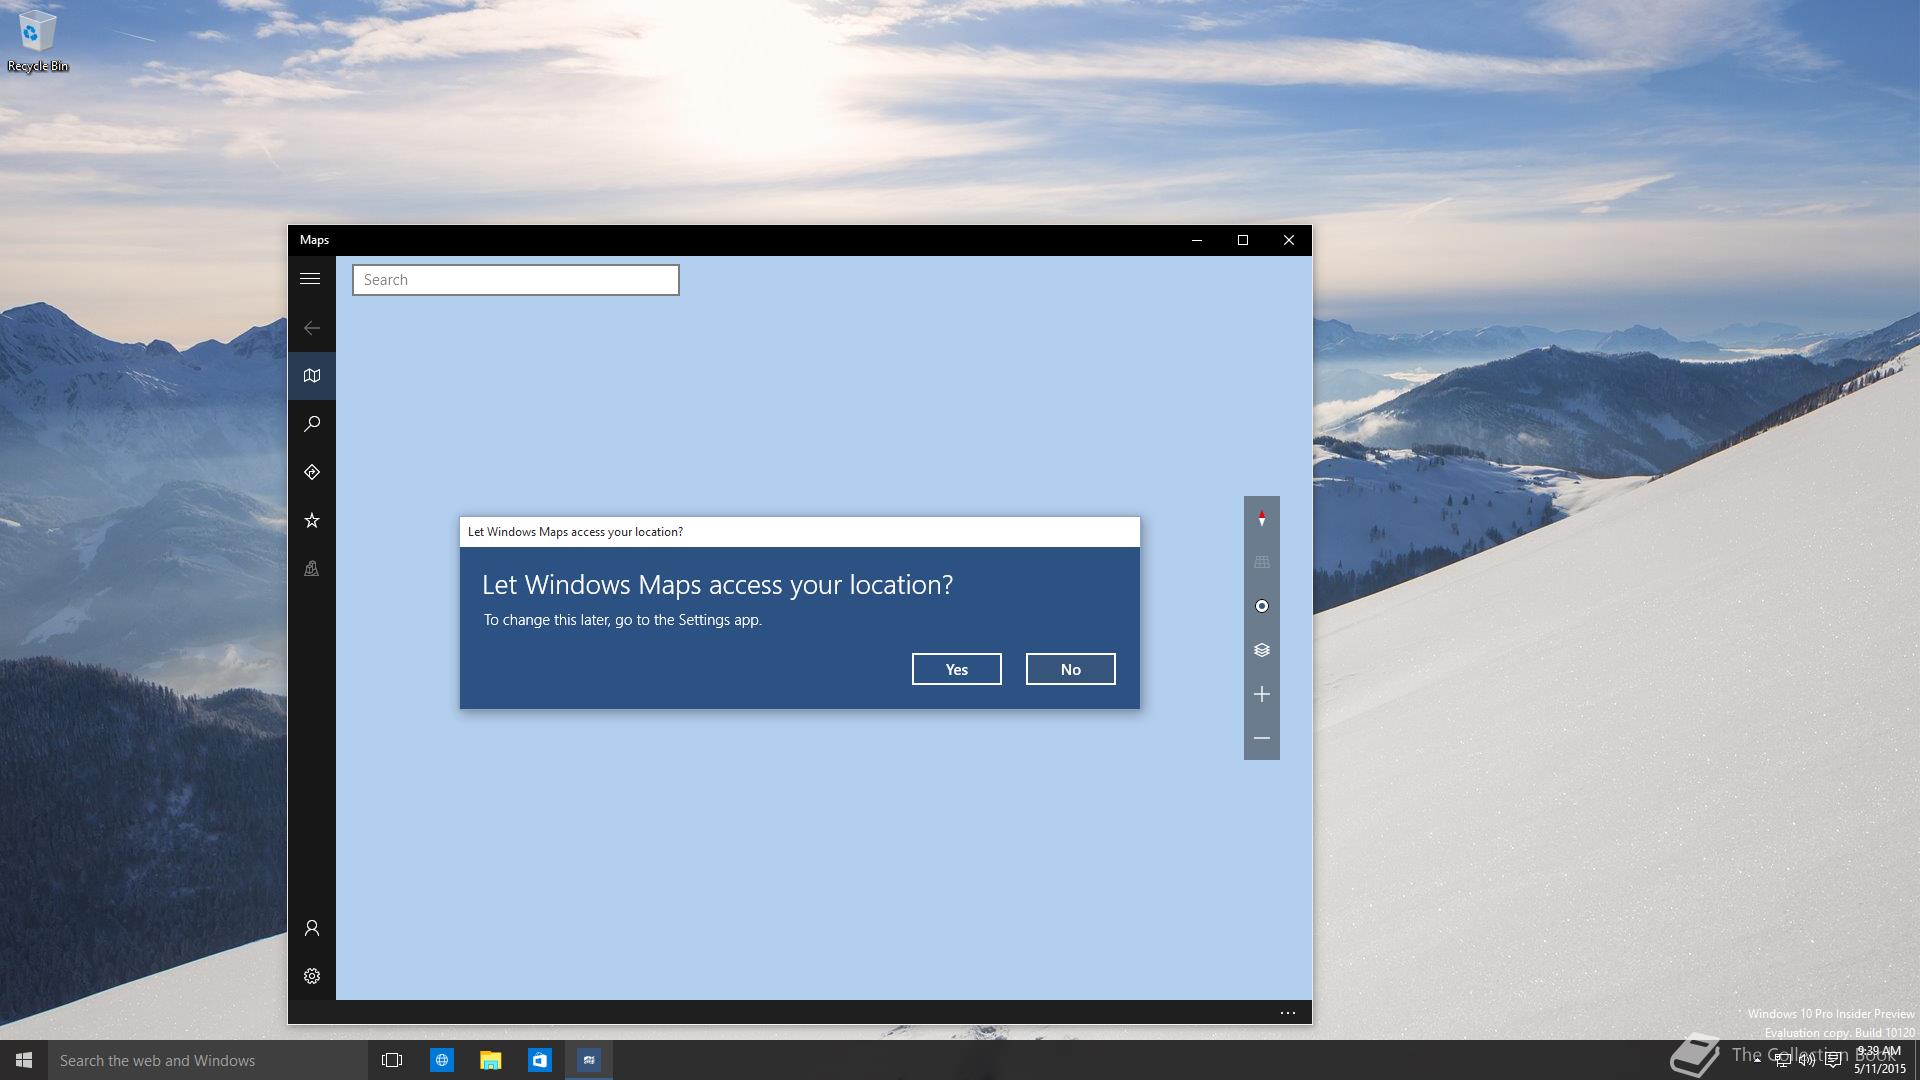The height and width of the screenshot is (1080, 1920).
Task: Open the Store icon on the taskbar
Action: tap(540, 1060)
